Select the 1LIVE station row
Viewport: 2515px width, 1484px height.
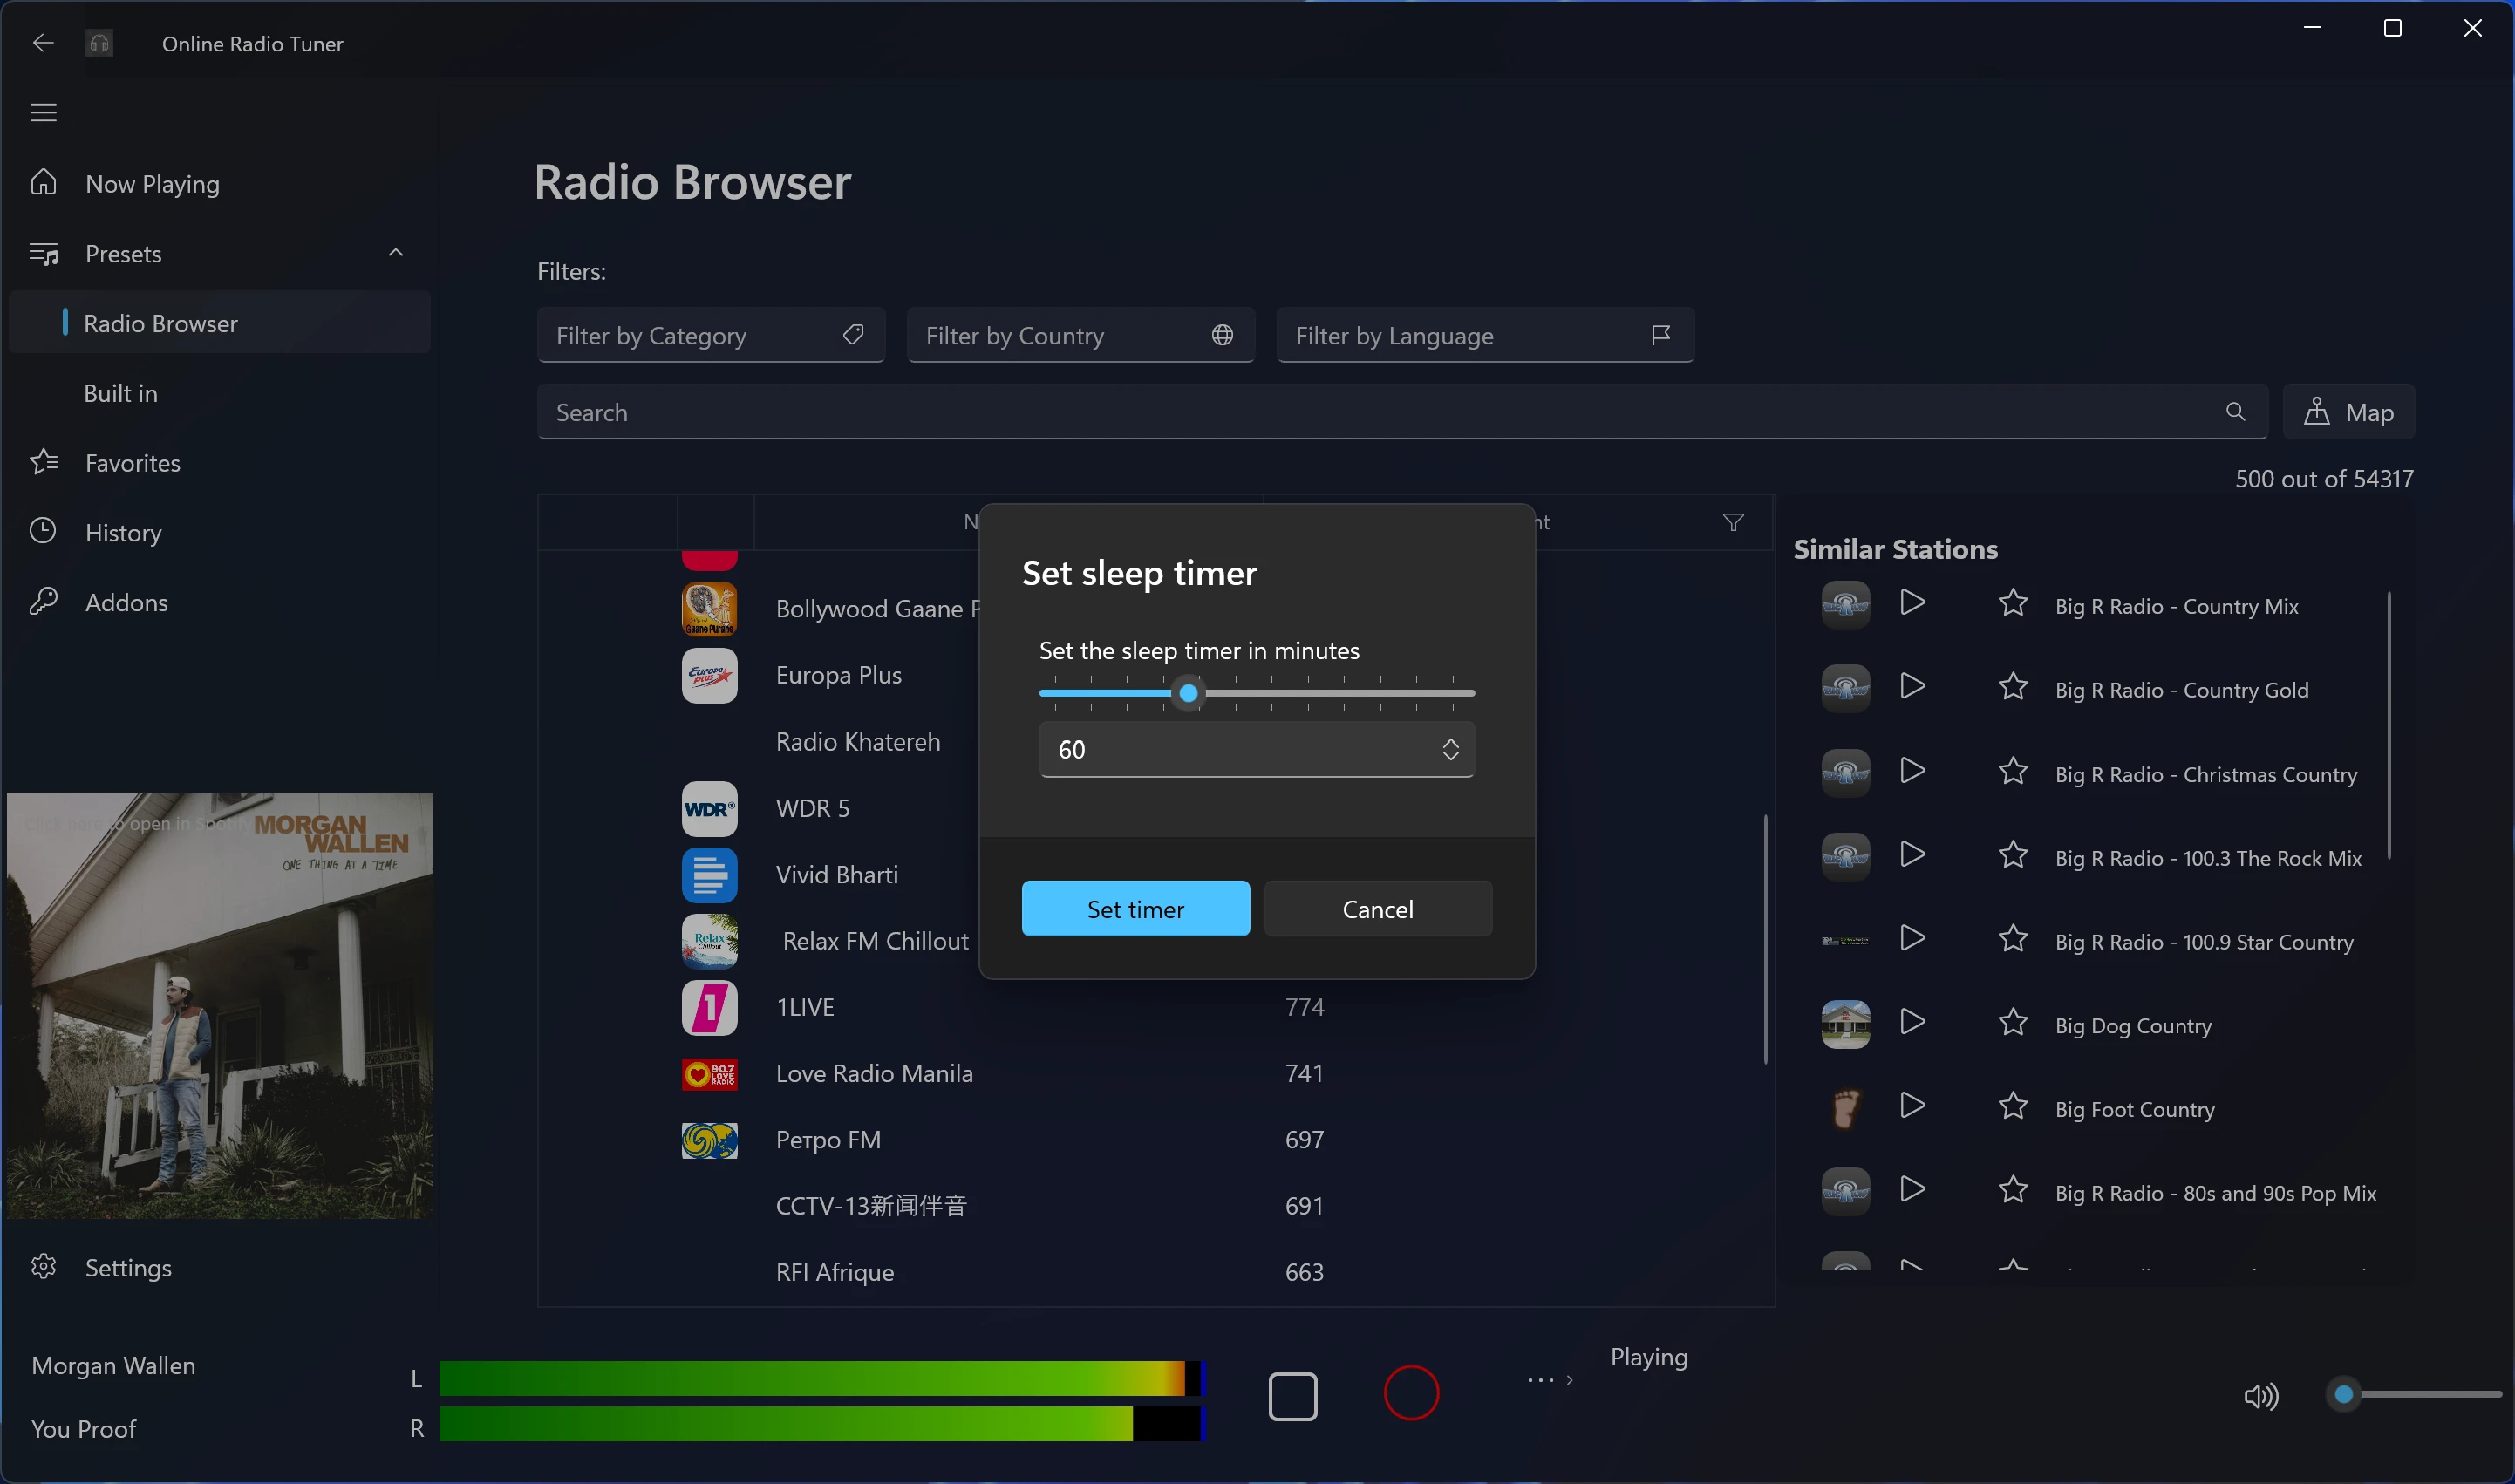[1155, 1007]
